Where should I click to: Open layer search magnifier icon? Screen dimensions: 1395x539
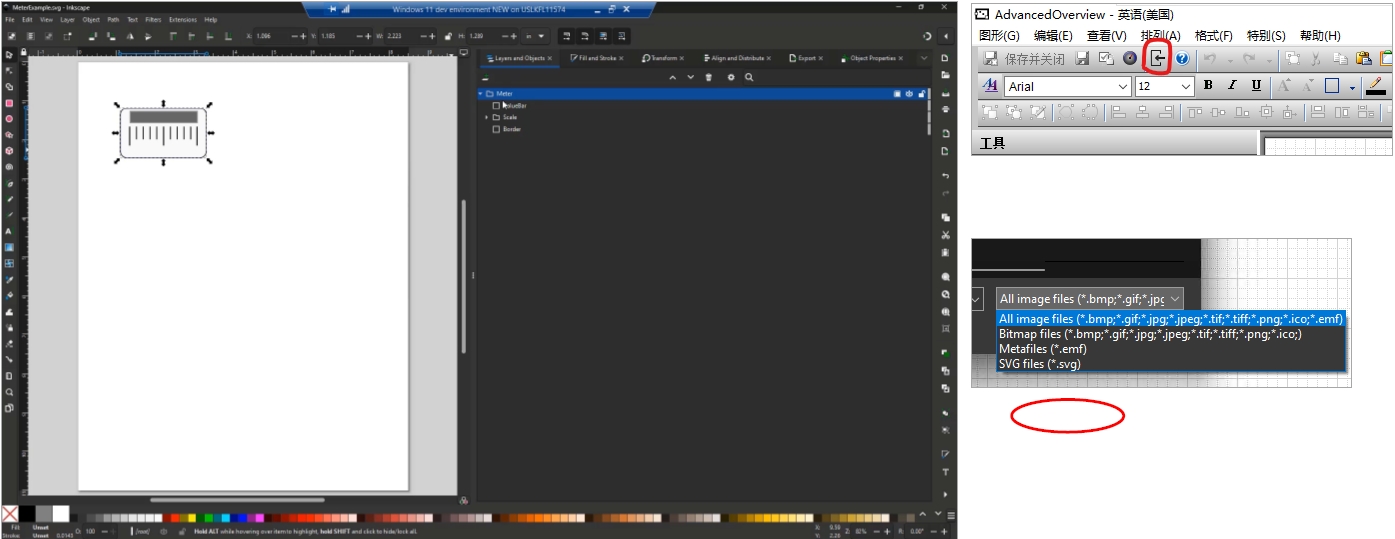click(749, 77)
